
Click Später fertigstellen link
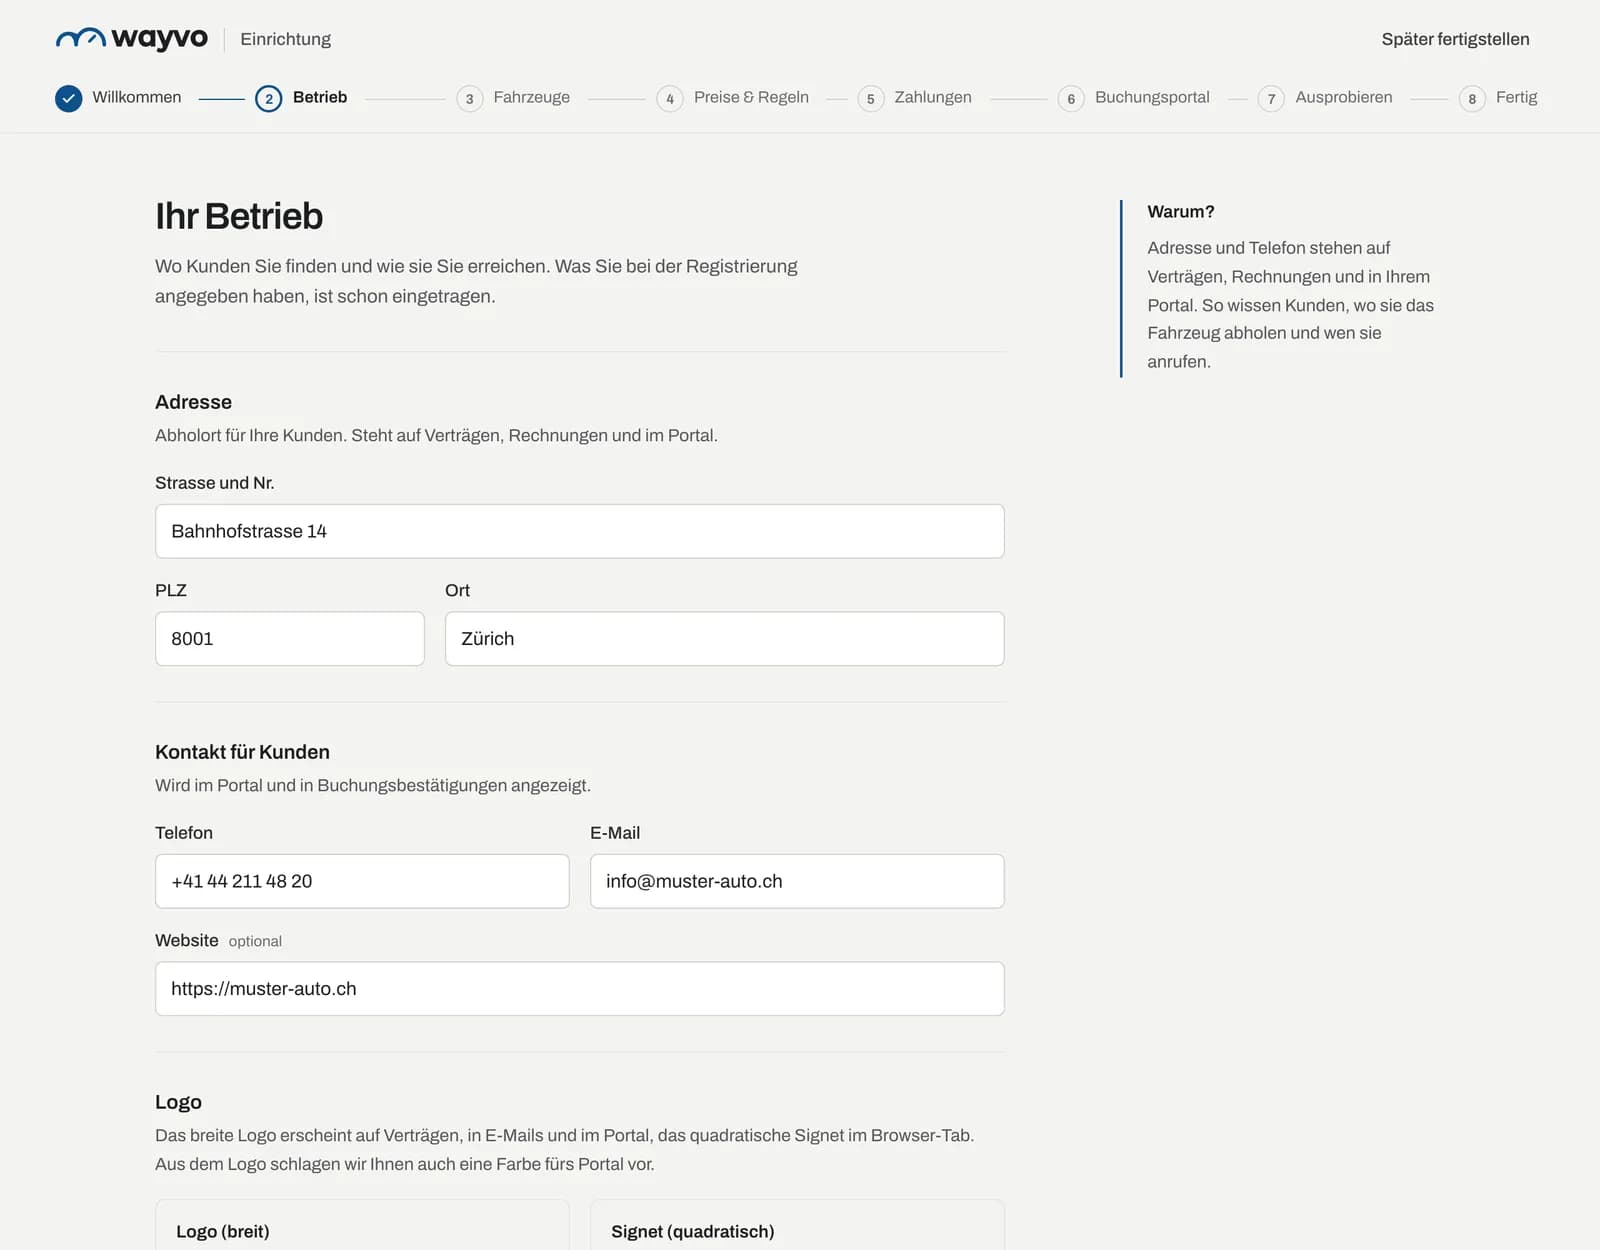click(1456, 39)
